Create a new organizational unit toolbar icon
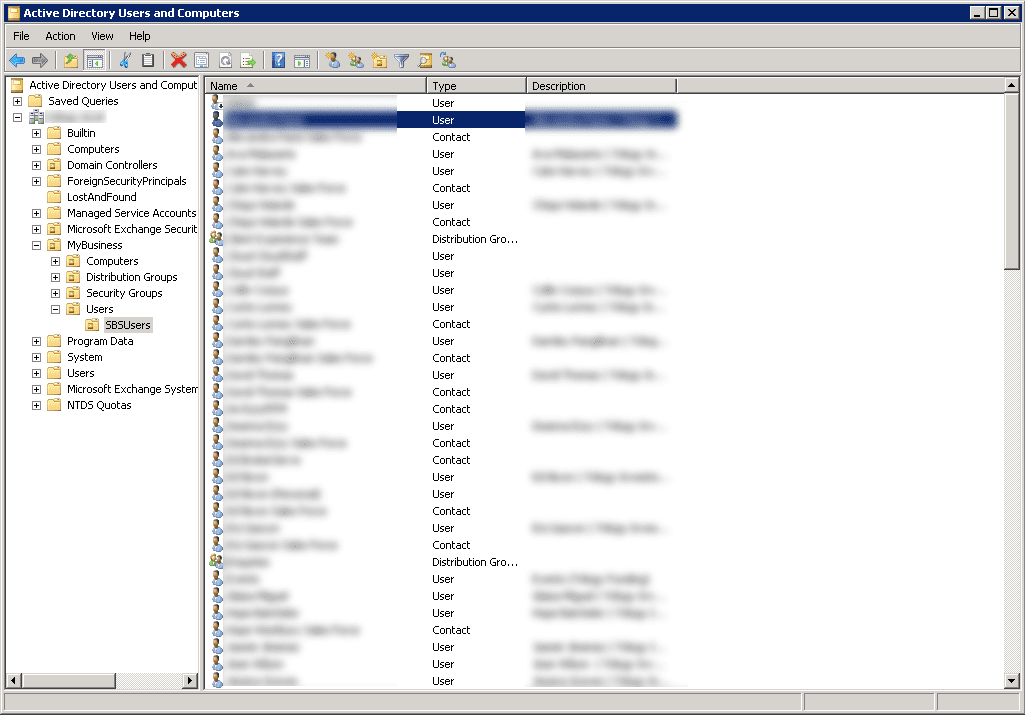The height and width of the screenshot is (715, 1025). 379,61
